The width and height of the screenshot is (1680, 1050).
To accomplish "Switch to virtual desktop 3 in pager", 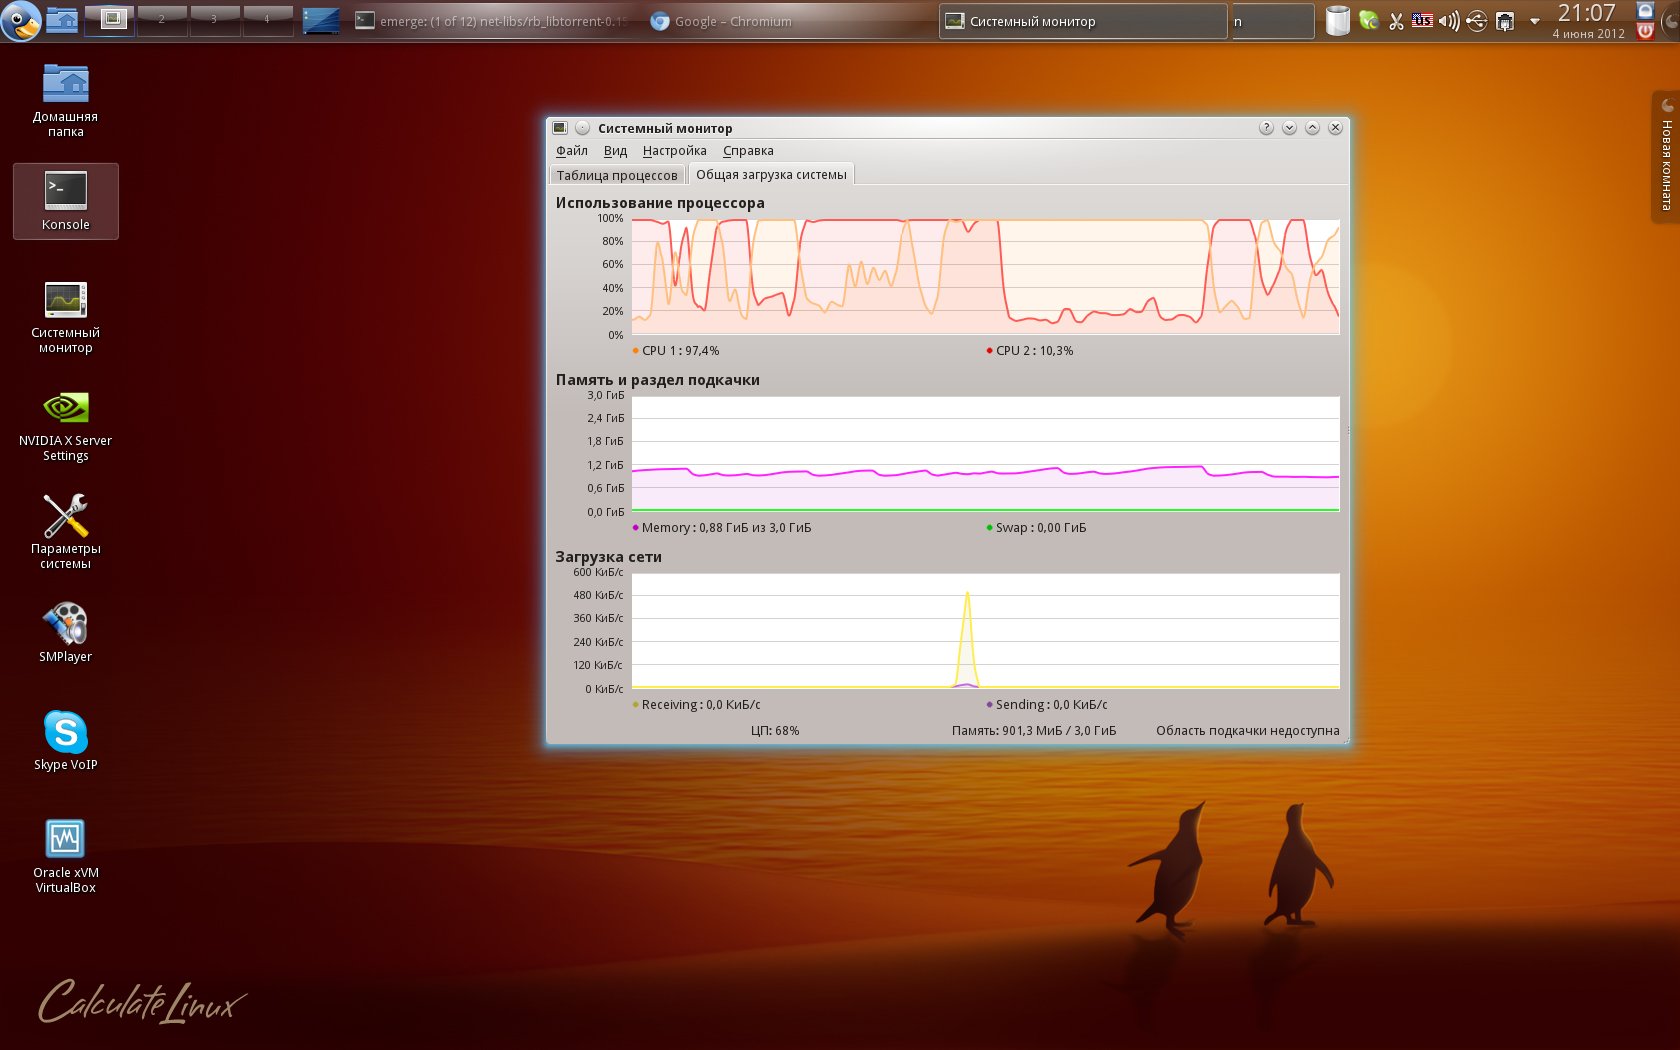I will 214,20.
